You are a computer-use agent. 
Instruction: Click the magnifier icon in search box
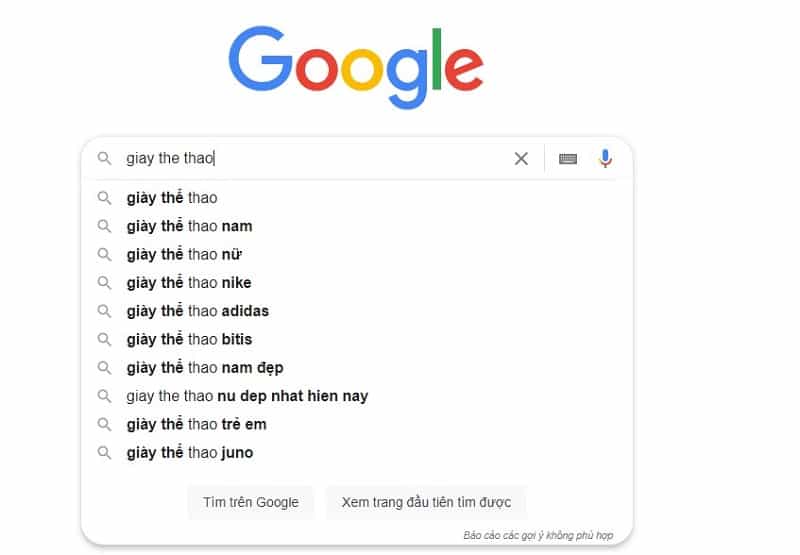click(104, 158)
